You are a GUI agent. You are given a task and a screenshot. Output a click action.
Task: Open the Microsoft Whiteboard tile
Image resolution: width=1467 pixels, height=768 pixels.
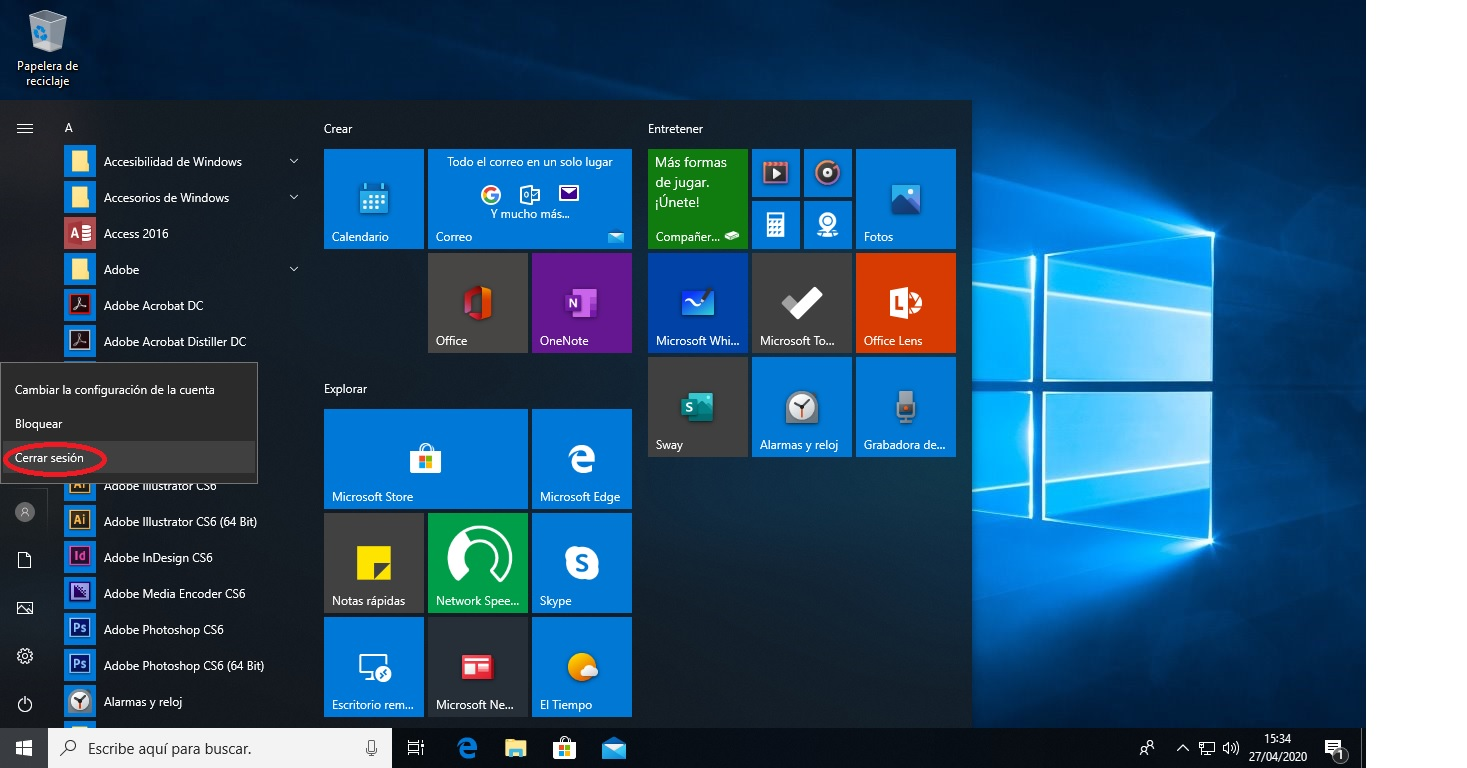coord(697,302)
